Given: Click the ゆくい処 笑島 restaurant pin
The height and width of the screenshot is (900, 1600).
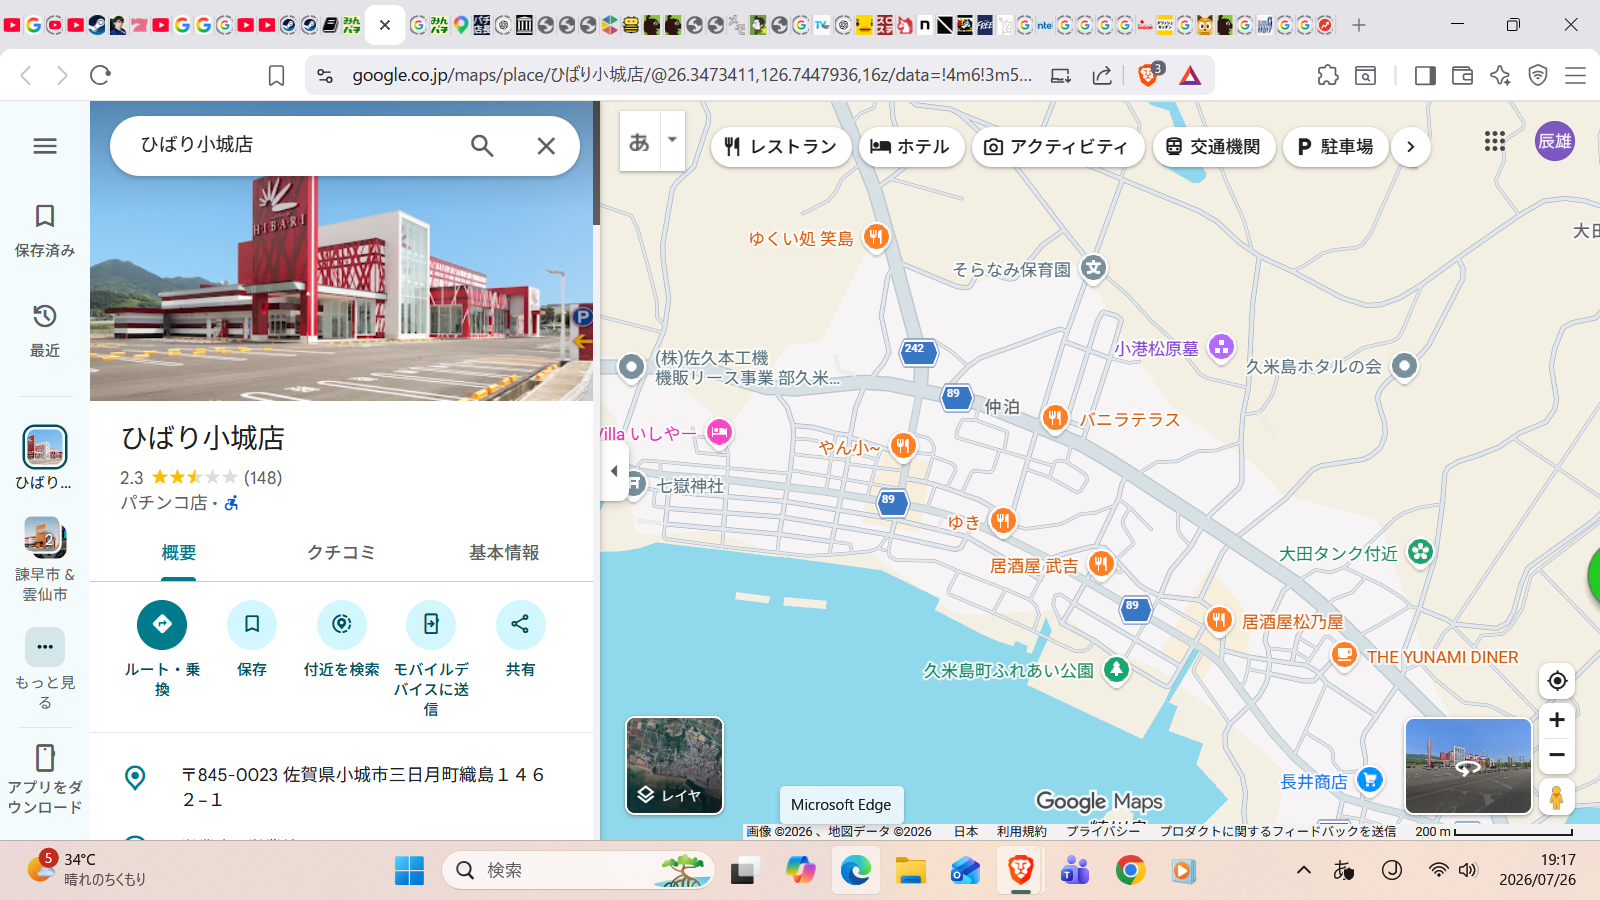Looking at the screenshot, I should coord(876,237).
